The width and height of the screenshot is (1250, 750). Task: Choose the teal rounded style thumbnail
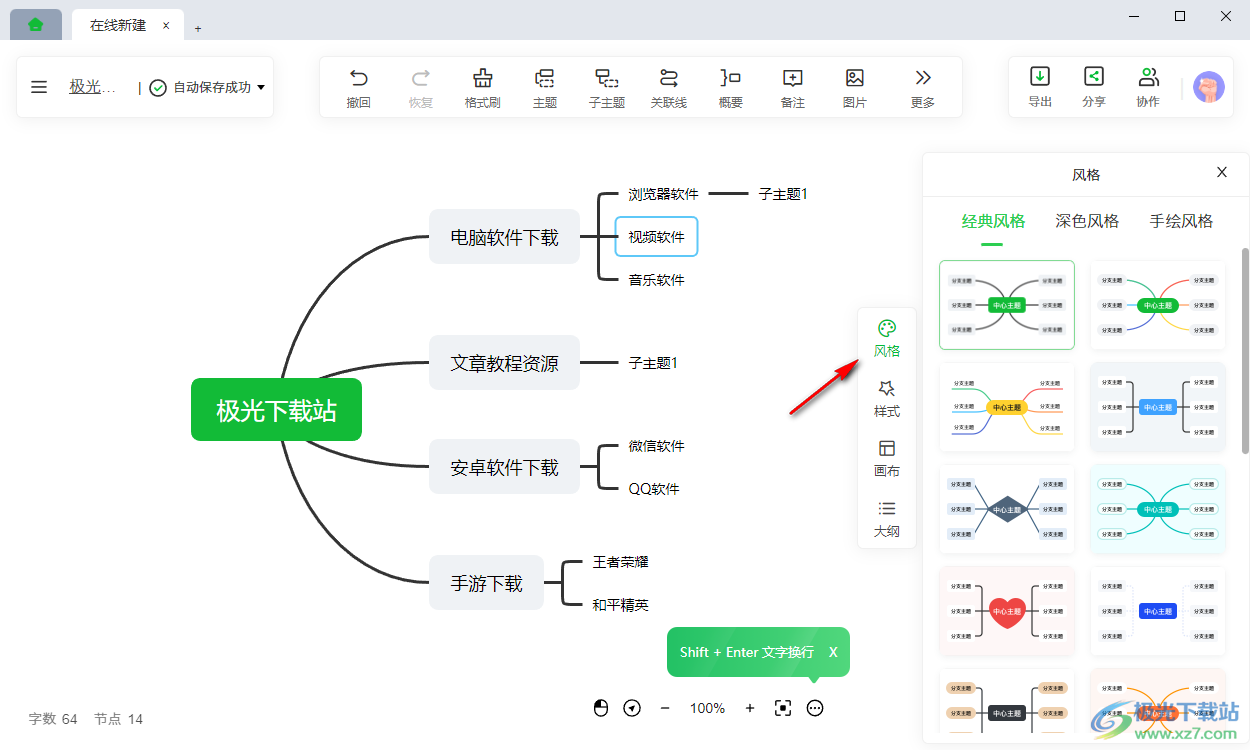tap(1157, 509)
